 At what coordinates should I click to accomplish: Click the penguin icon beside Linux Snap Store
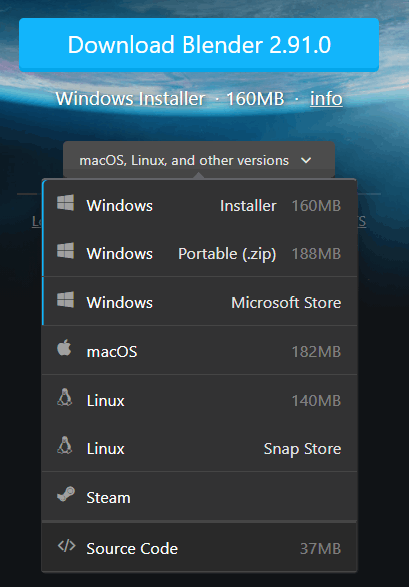coord(65,445)
